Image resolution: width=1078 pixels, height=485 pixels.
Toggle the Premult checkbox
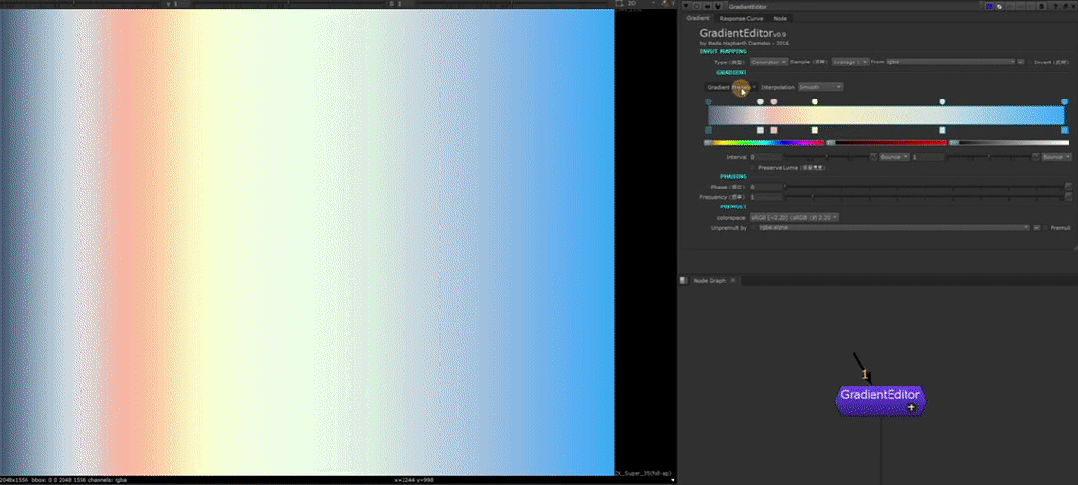1046,228
